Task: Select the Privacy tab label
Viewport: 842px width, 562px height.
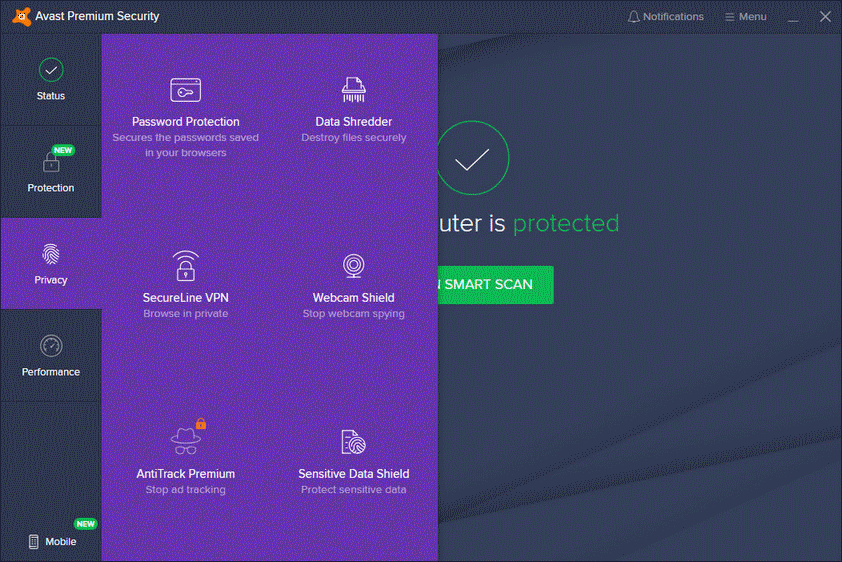Action: tap(51, 280)
